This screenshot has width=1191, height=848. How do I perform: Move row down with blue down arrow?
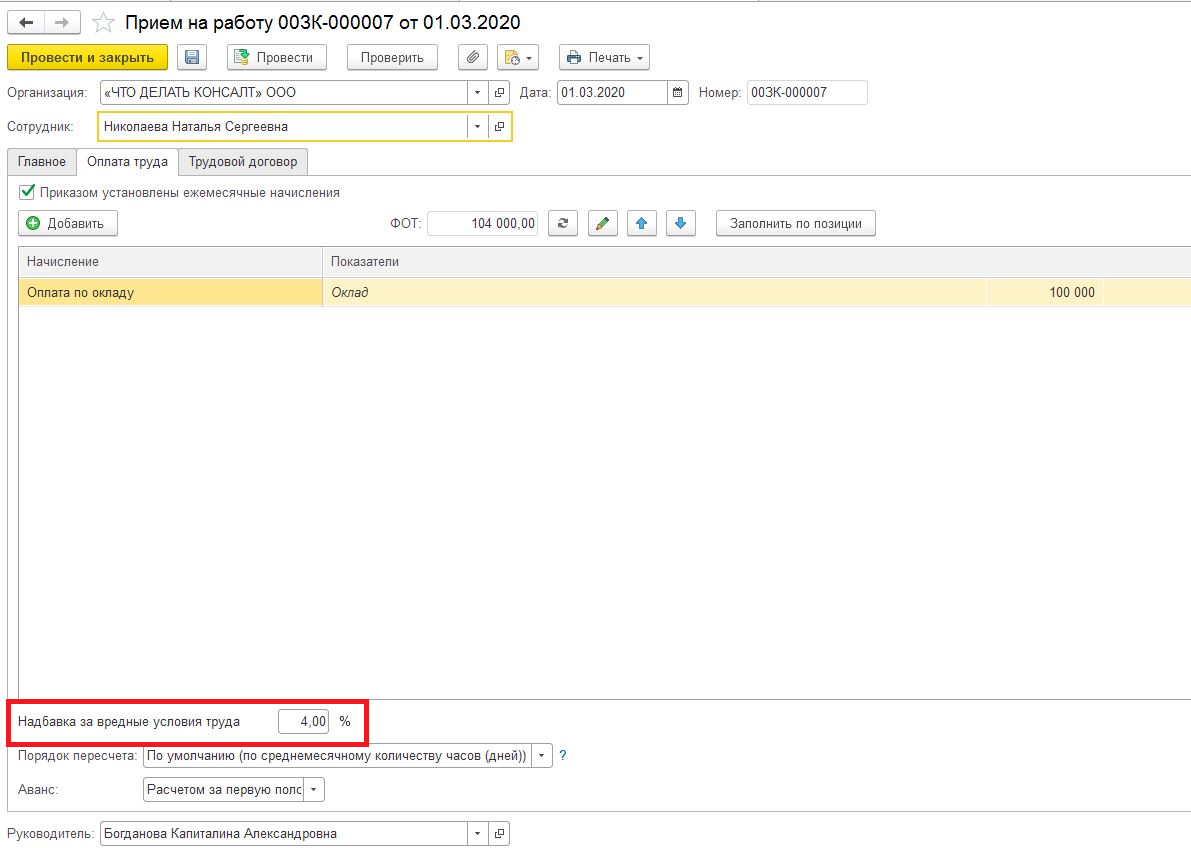click(x=680, y=223)
